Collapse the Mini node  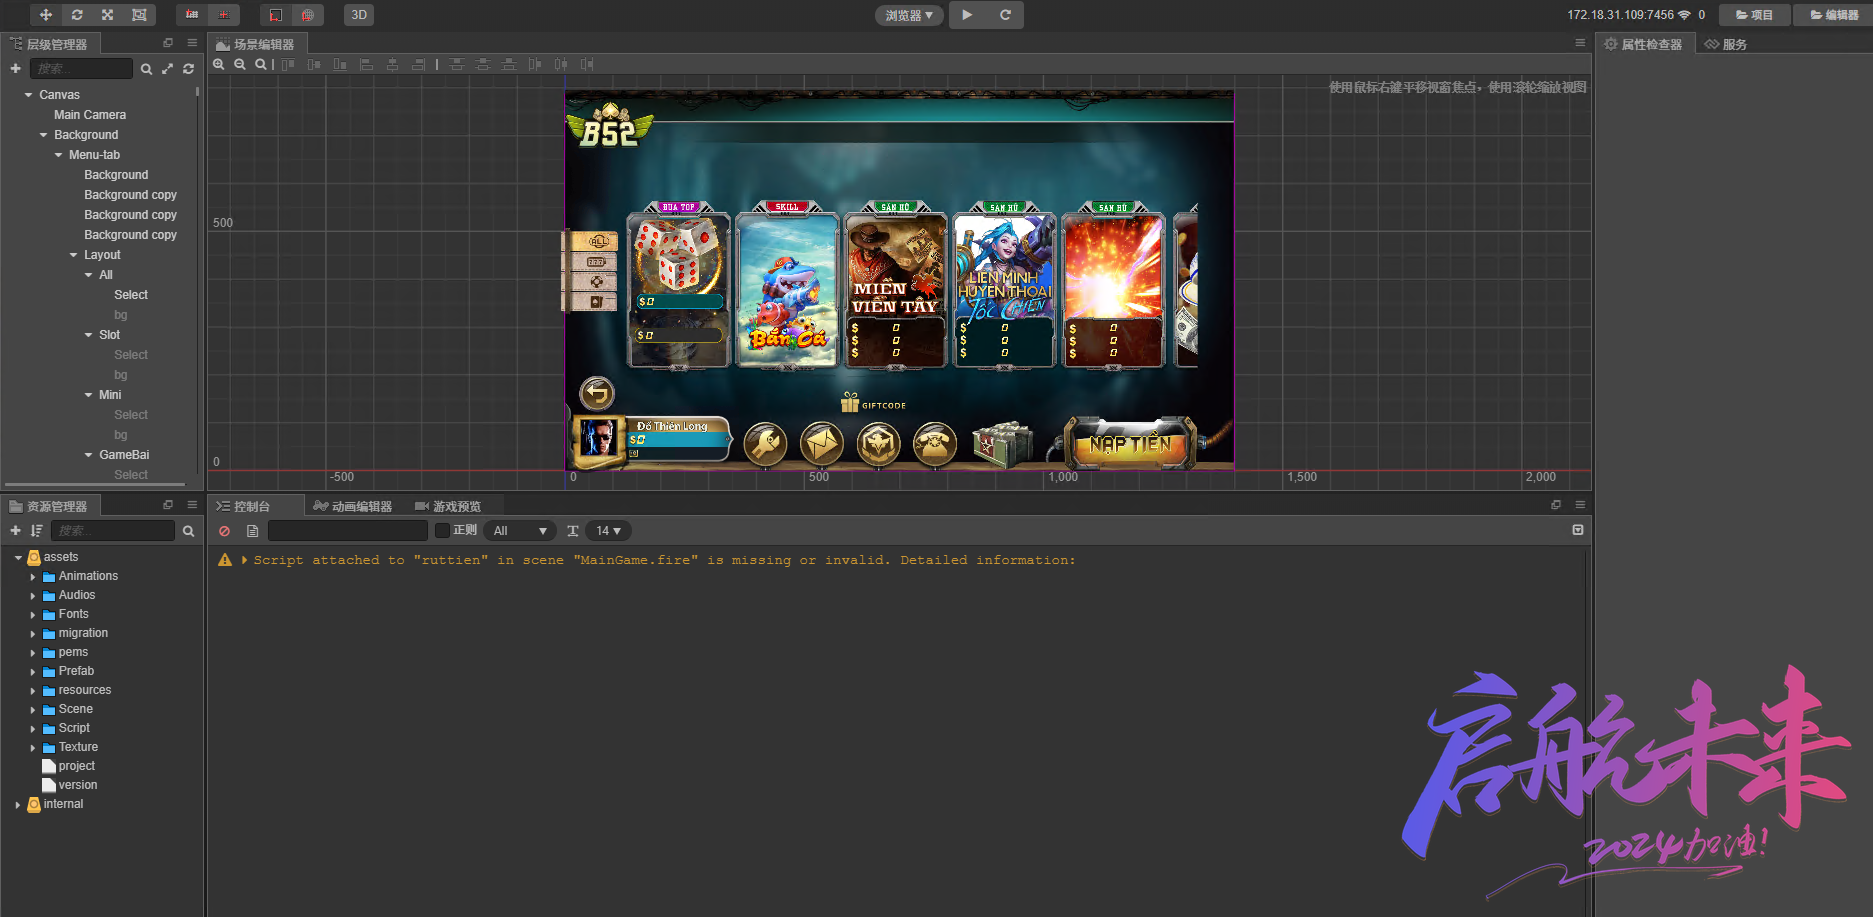click(x=88, y=395)
